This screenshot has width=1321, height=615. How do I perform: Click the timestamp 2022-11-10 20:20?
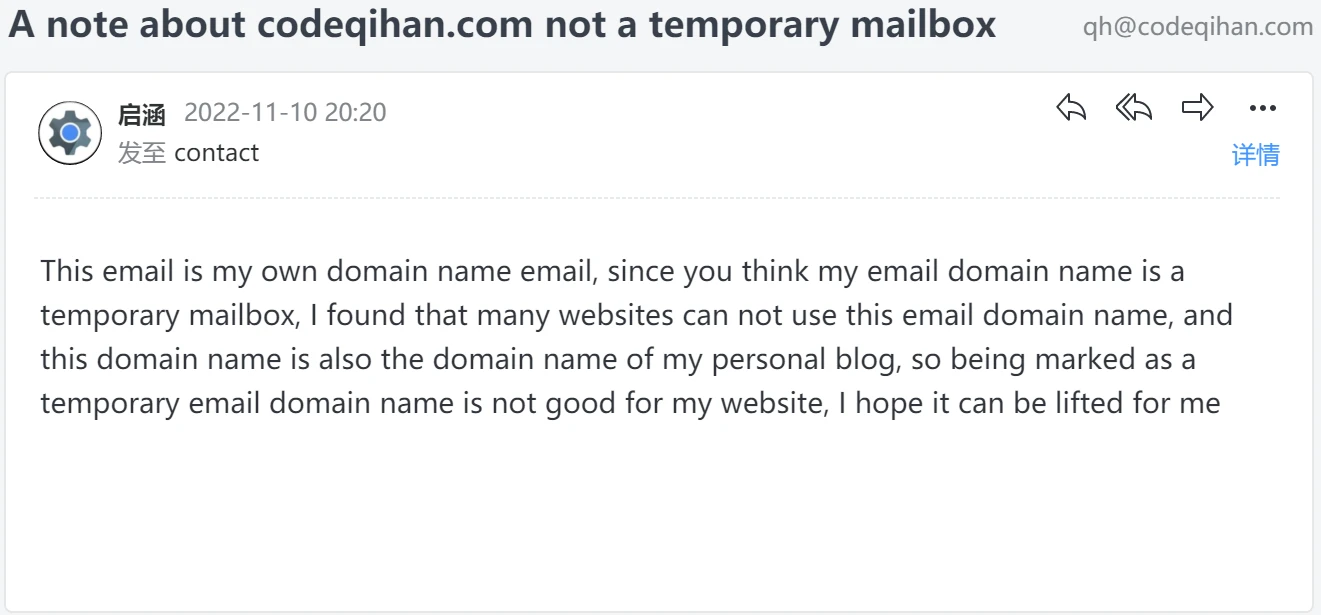click(285, 113)
